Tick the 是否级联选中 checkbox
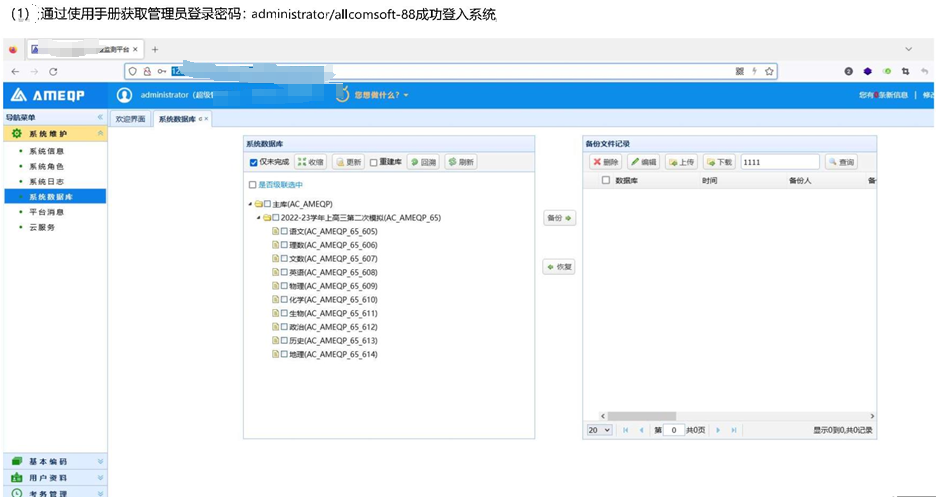945x497 pixels. [x=253, y=185]
